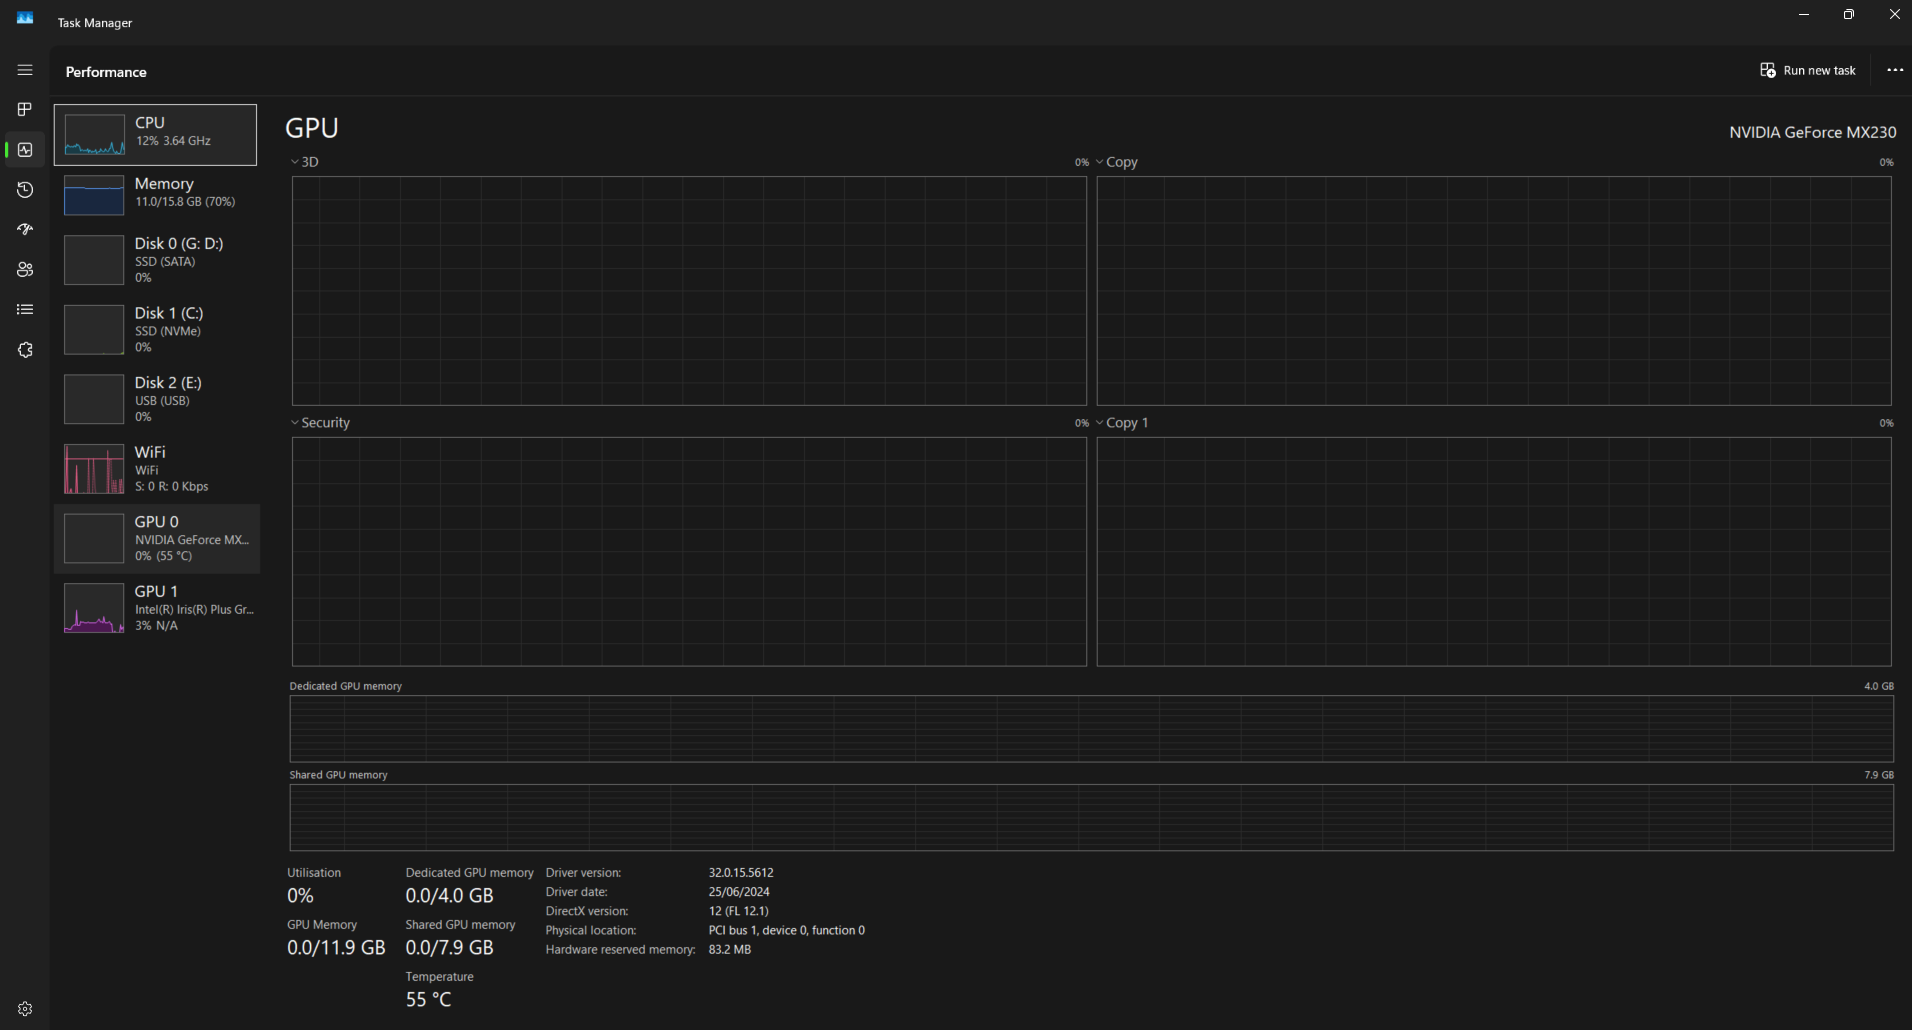1912x1030 pixels.
Task: Open the Copy engine graph dropdown
Action: coord(1117,162)
